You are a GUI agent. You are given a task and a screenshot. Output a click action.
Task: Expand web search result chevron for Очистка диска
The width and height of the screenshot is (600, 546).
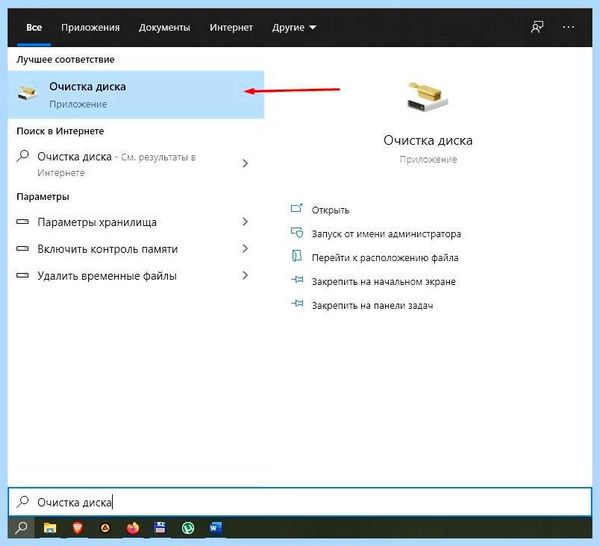tap(245, 163)
